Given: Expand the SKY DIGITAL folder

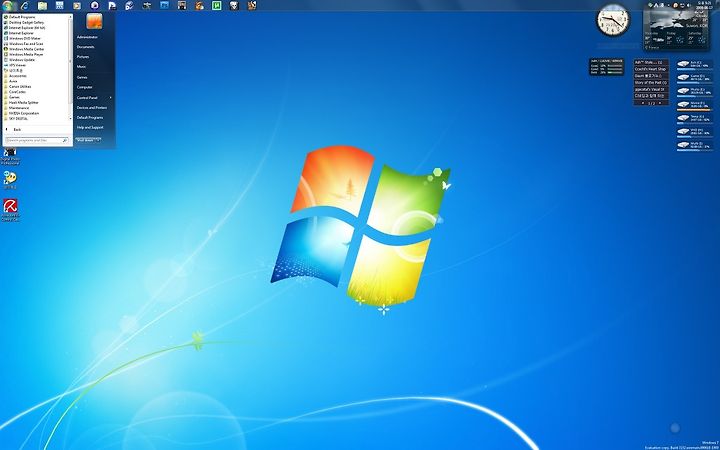Looking at the screenshot, I should [x=18, y=118].
